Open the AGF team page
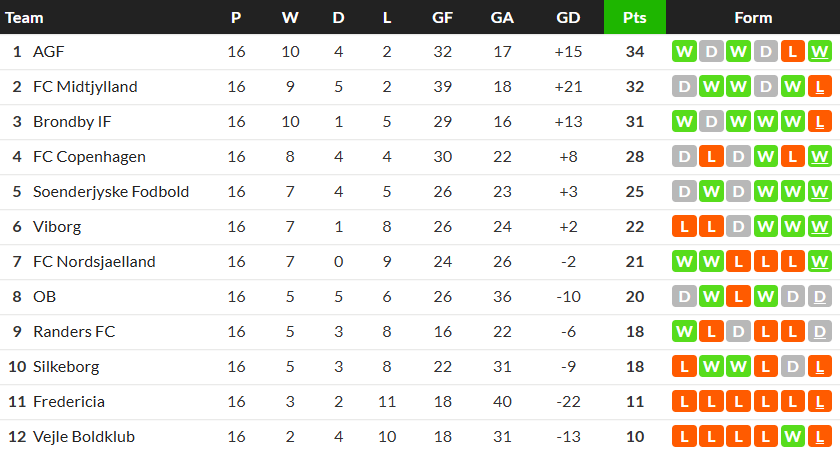This screenshot has height=462, width=840. click(48, 52)
